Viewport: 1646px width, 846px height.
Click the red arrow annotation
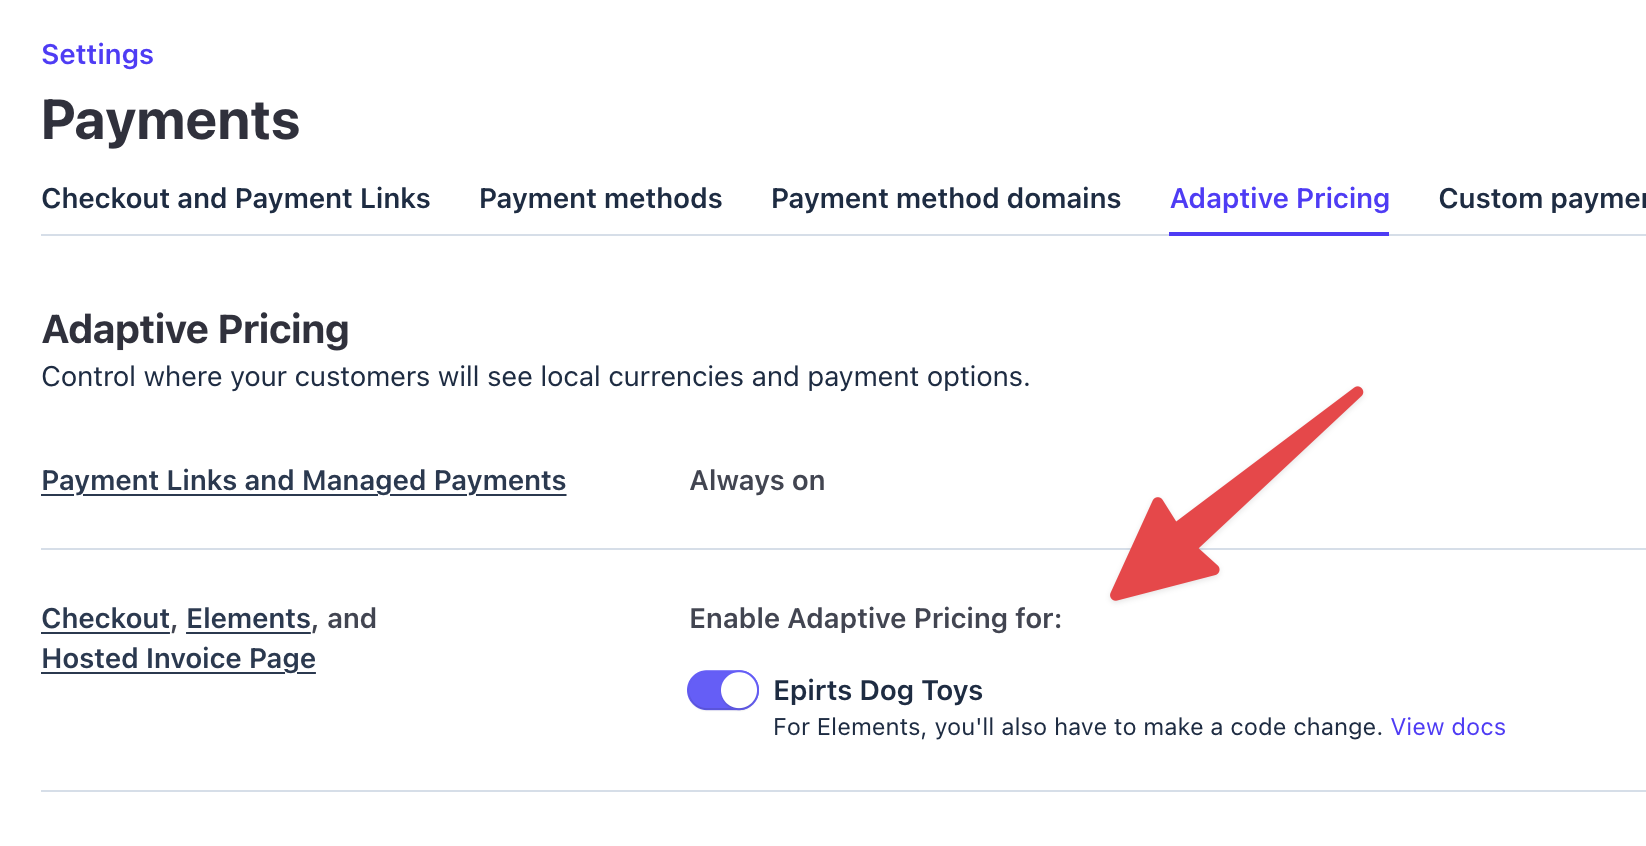tap(1236, 493)
